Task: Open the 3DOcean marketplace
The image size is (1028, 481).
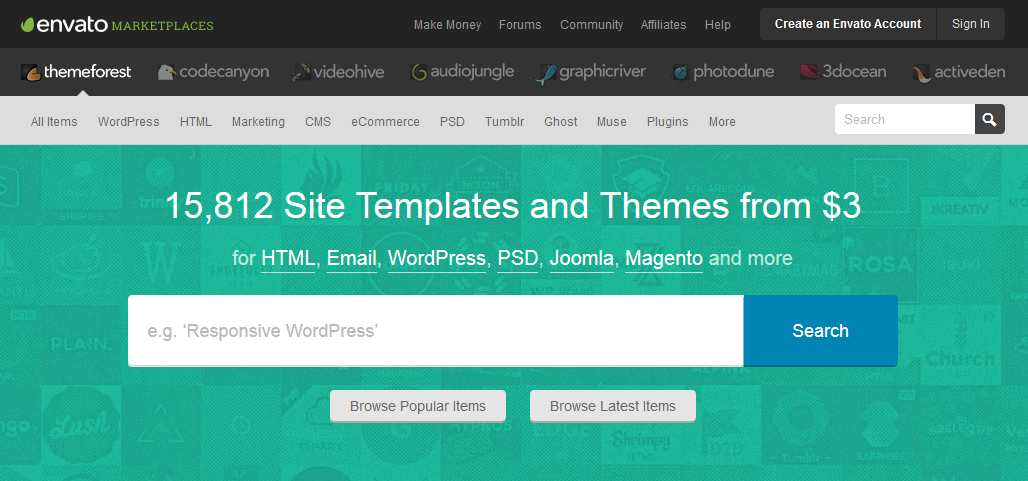Action: [843, 72]
